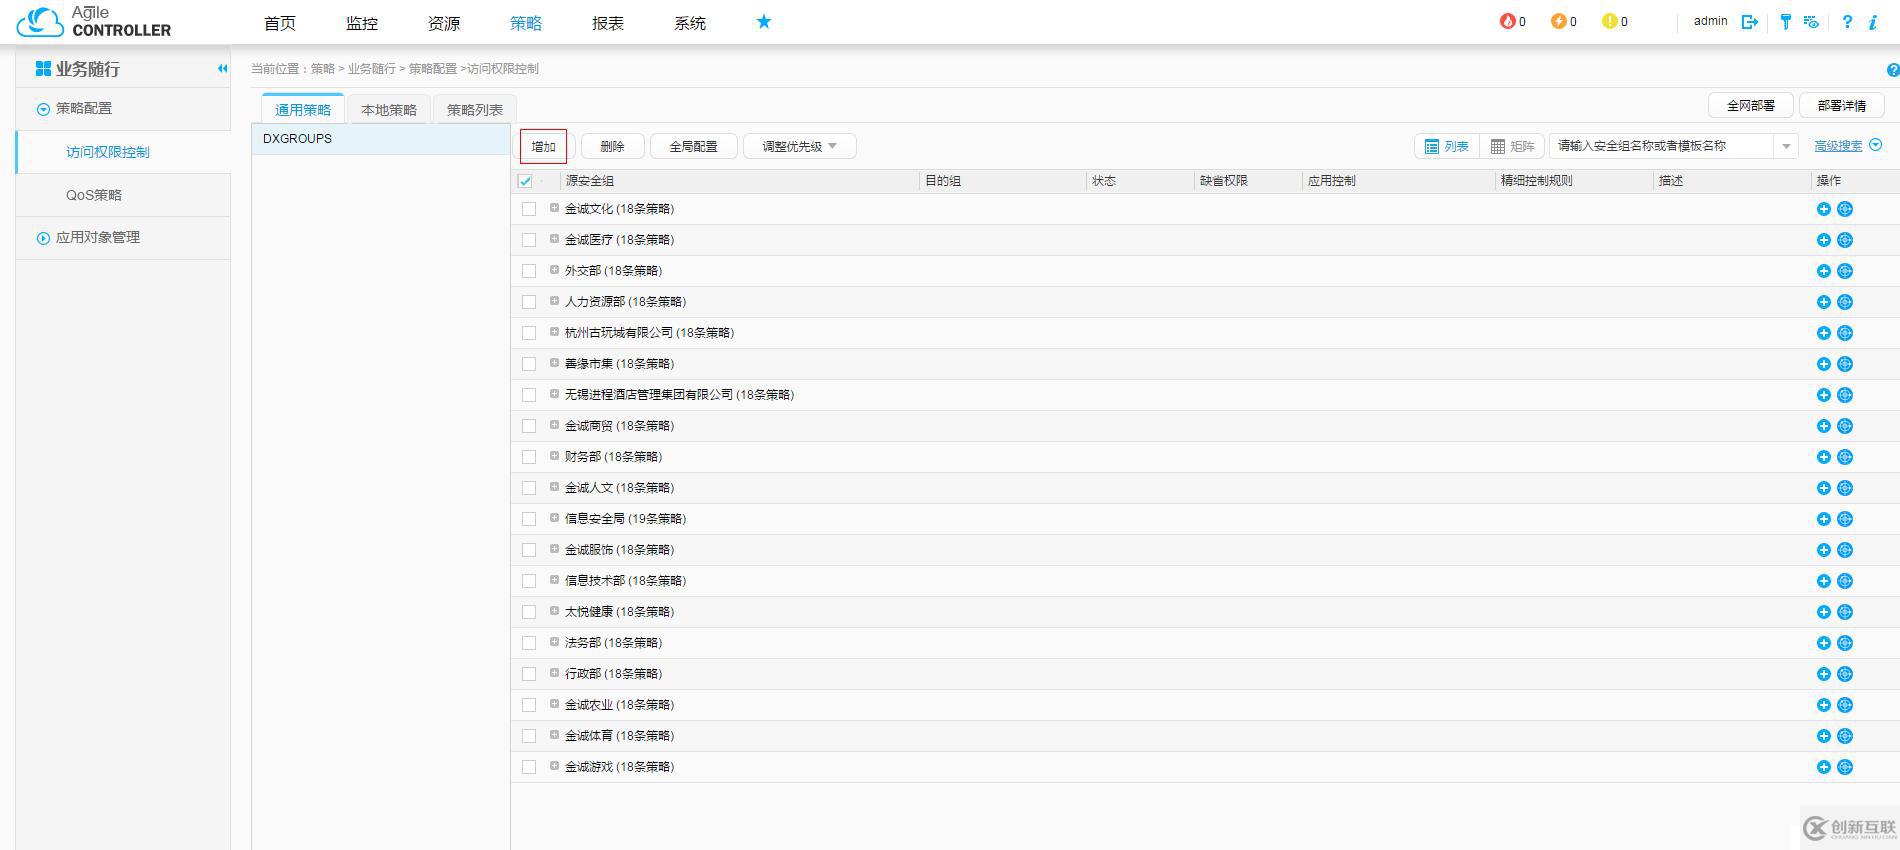
Task: Click the context help icon beside the breadcrumb
Action: pos(1892,70)
